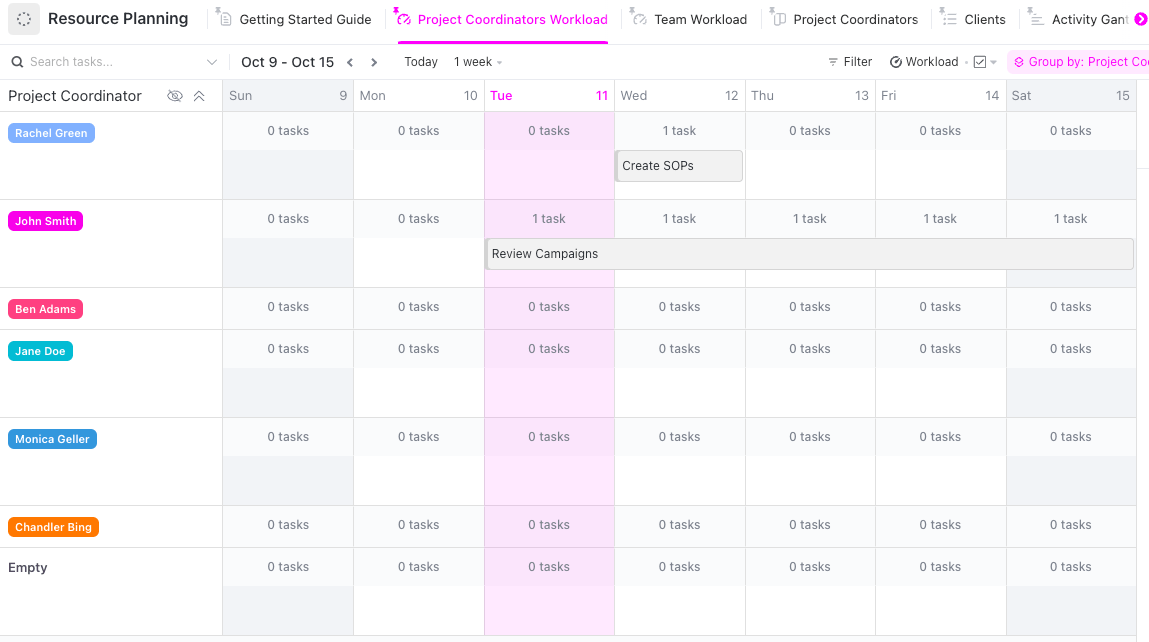Viewport: 1149px width, 642px height.
Task: Open the Review Campaigns task bar
Action: point(809,254)
